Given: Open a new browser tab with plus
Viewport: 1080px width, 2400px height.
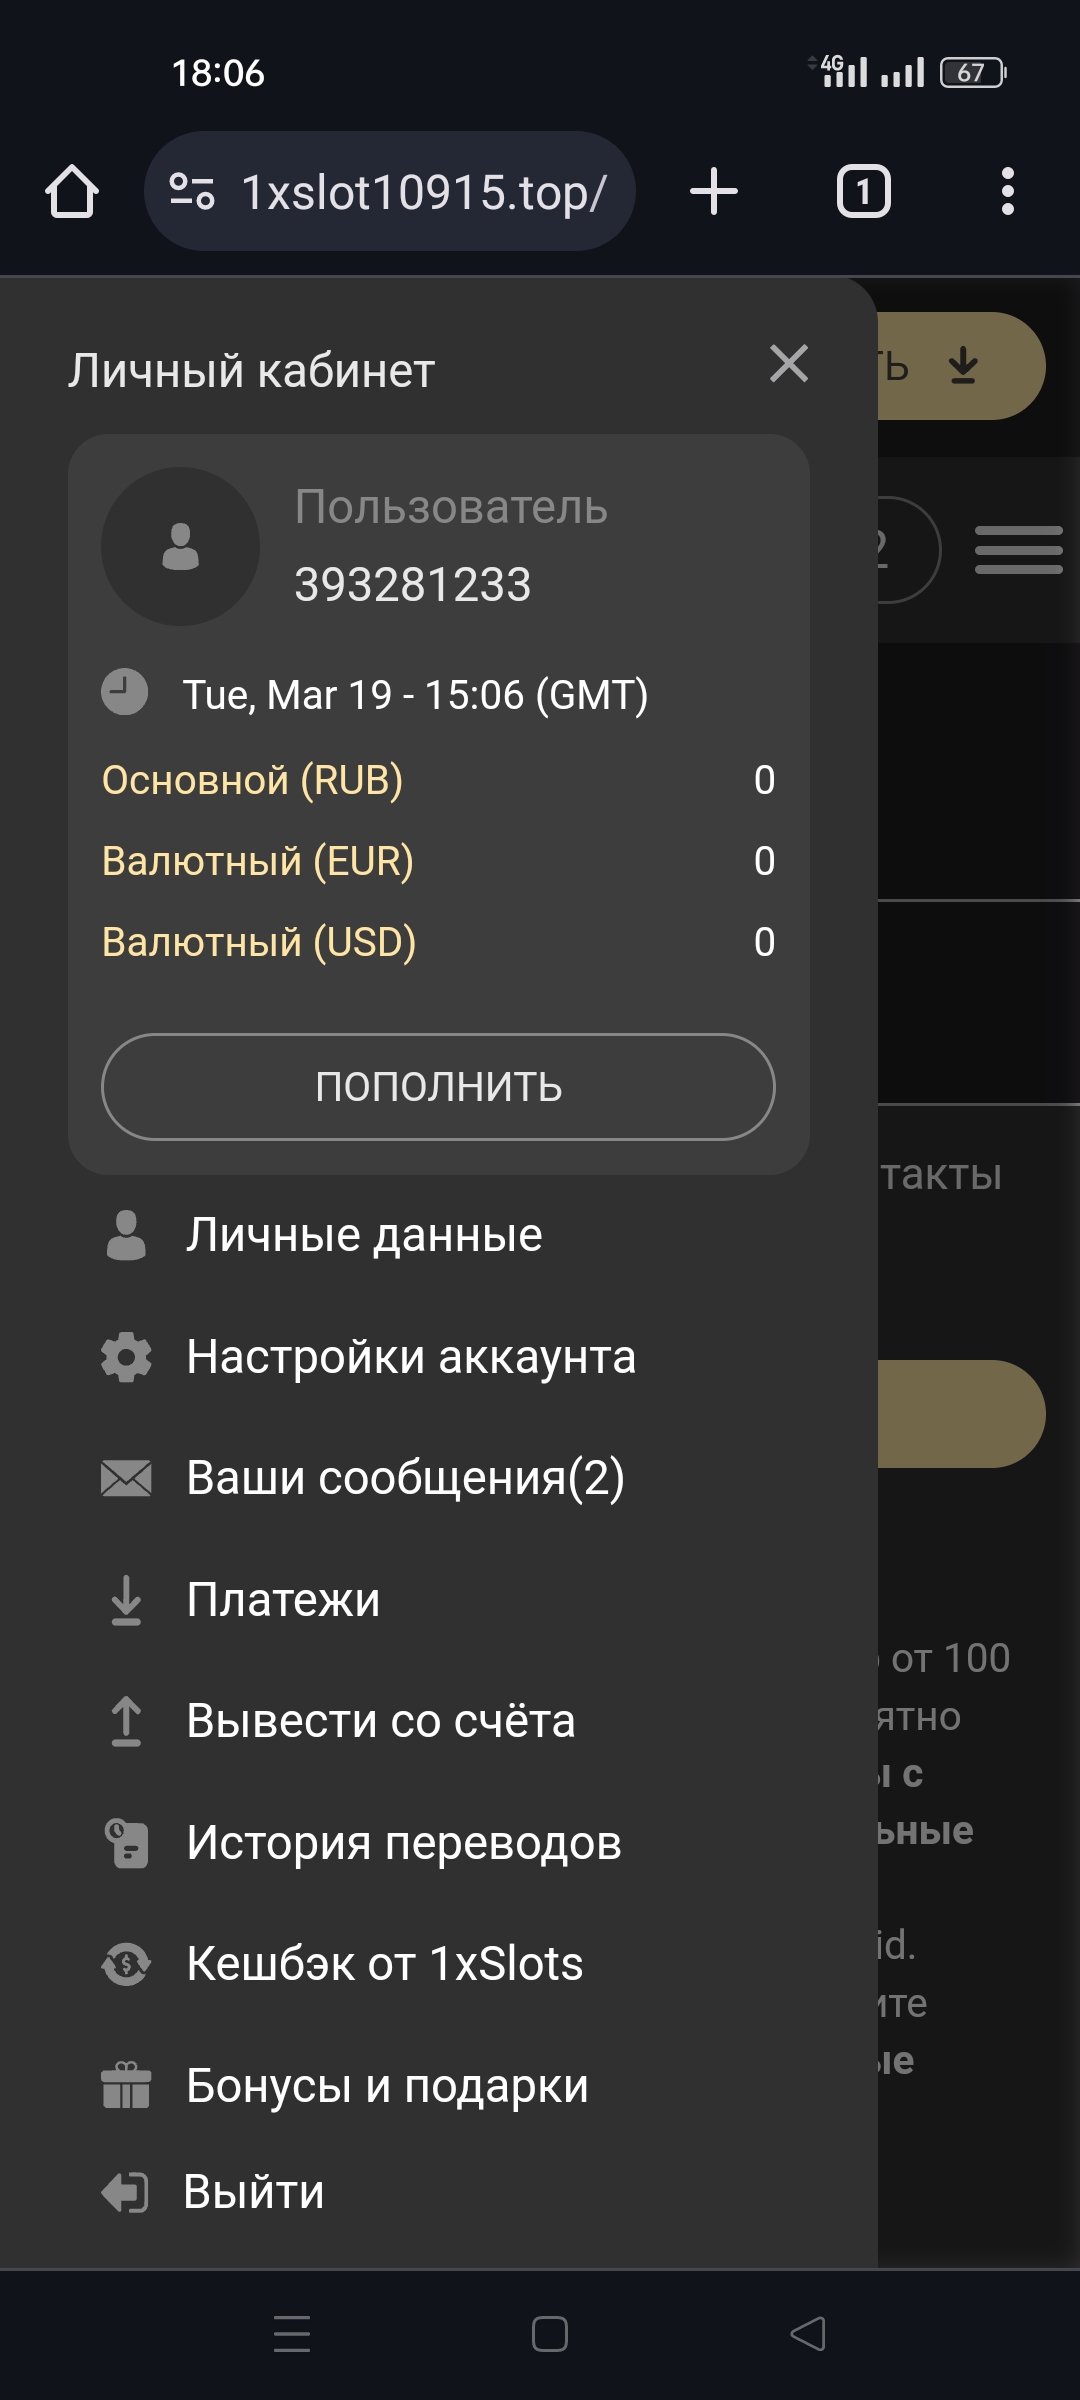Looking at the screenshot, I should coord(714,191).
